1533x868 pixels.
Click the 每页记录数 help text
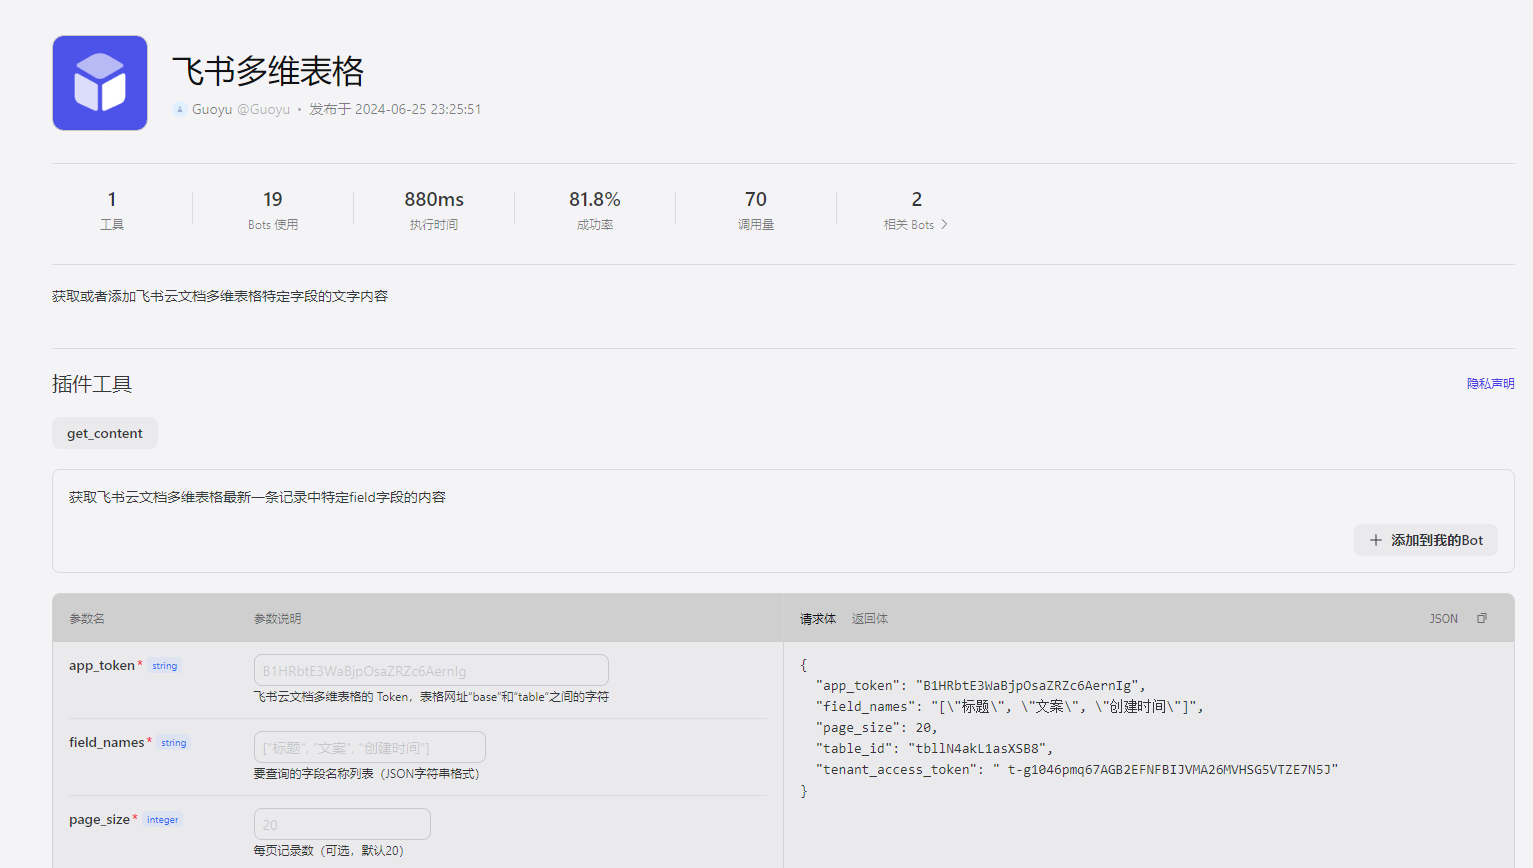(x=329, y=851)
